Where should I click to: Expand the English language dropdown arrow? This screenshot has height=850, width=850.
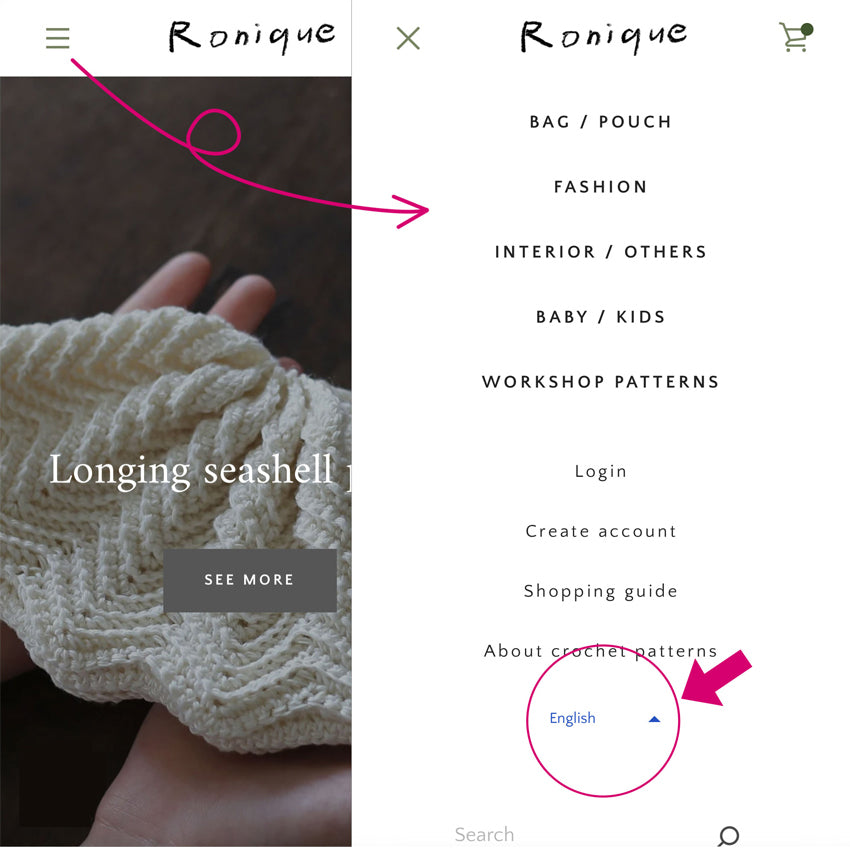click(654, 719)
